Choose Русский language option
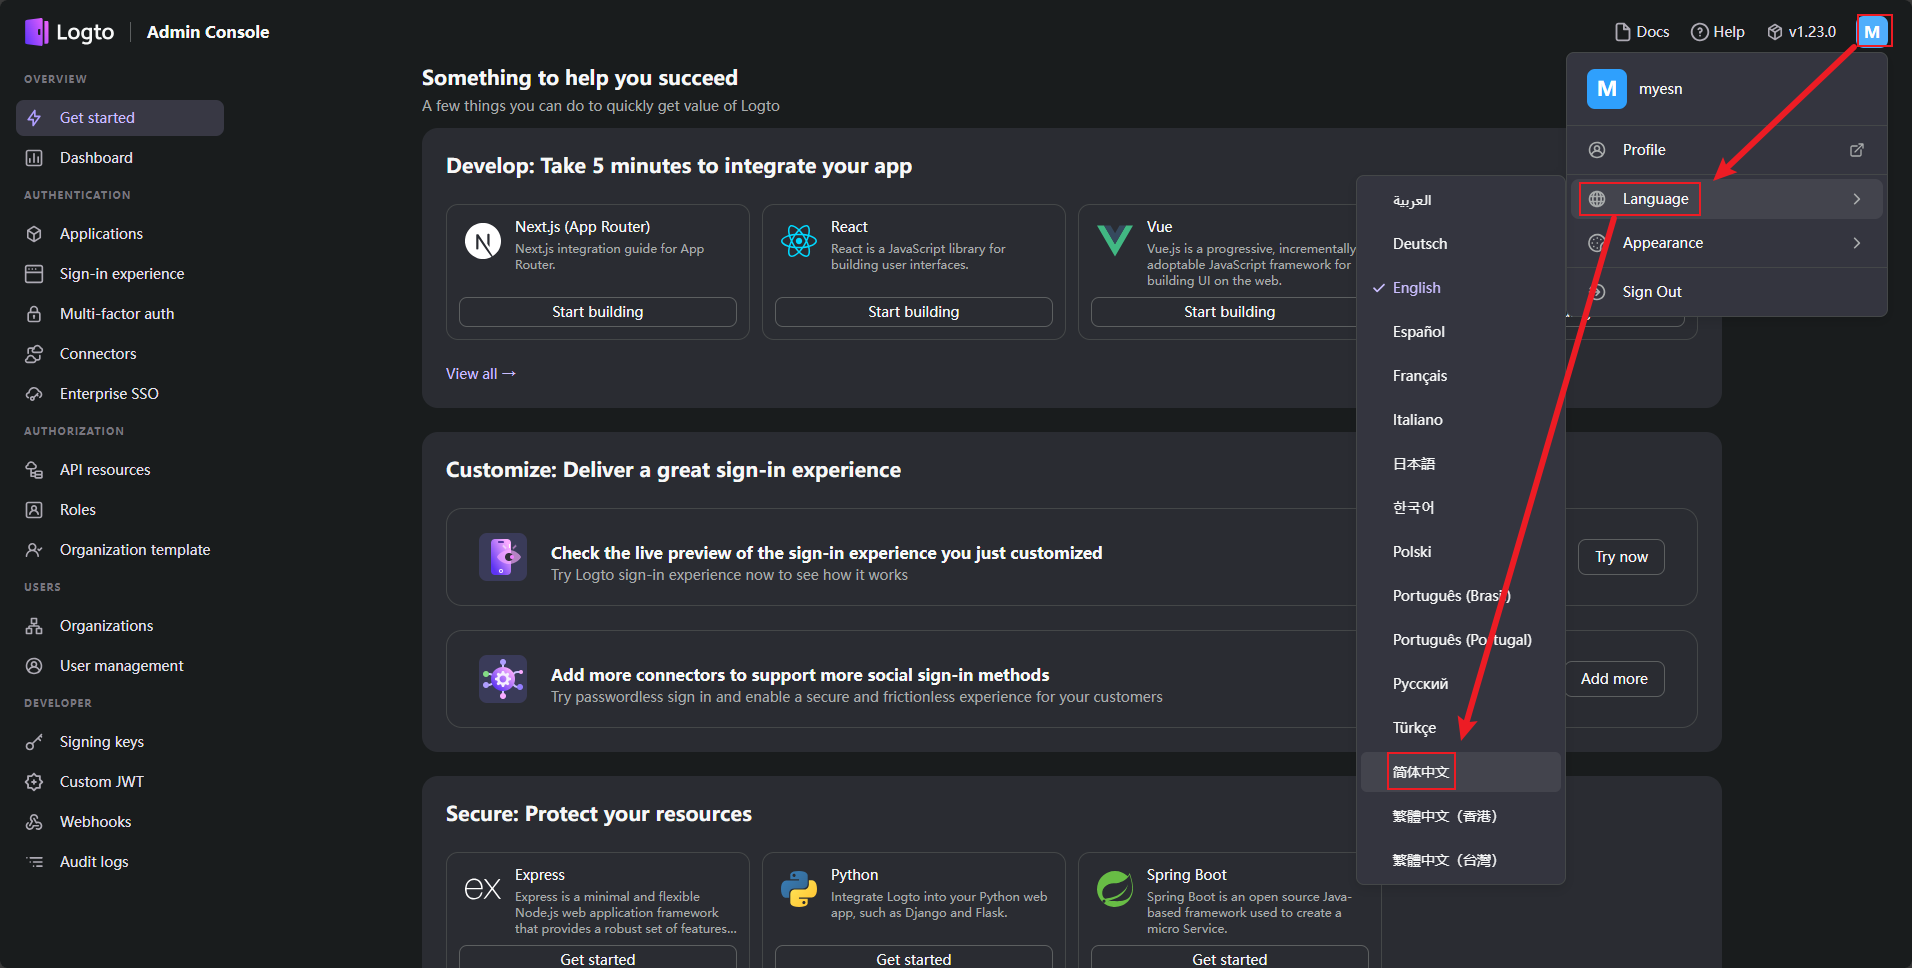The height and width of the screenshot is (968, 1912). point(1460,684)
